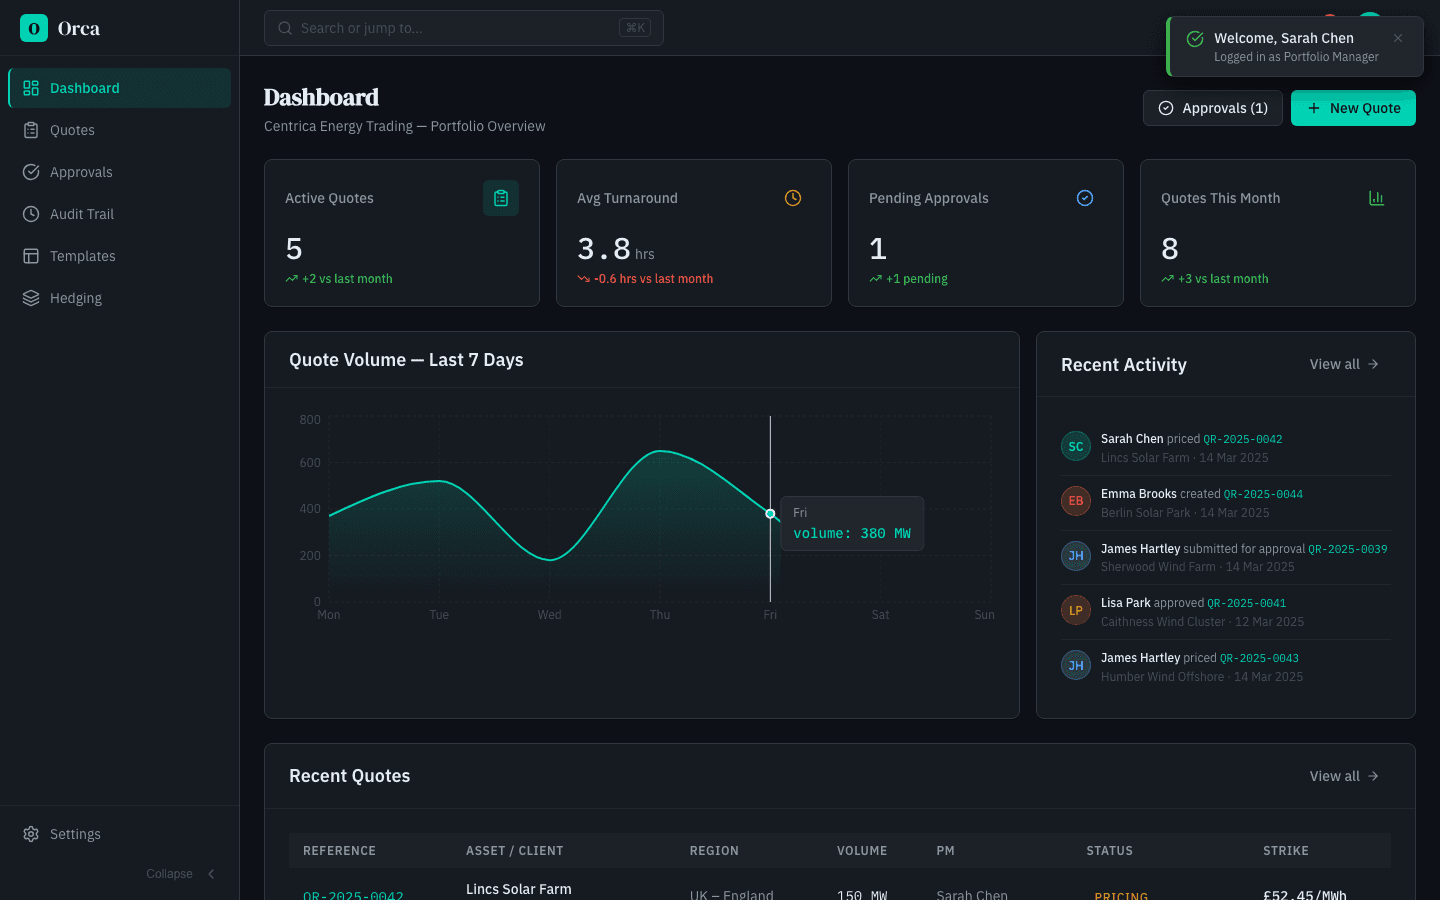Open reference QR-2025-0041 in activity
The width and height of the screenshot is (1440, 900).
coord(1247,603)
